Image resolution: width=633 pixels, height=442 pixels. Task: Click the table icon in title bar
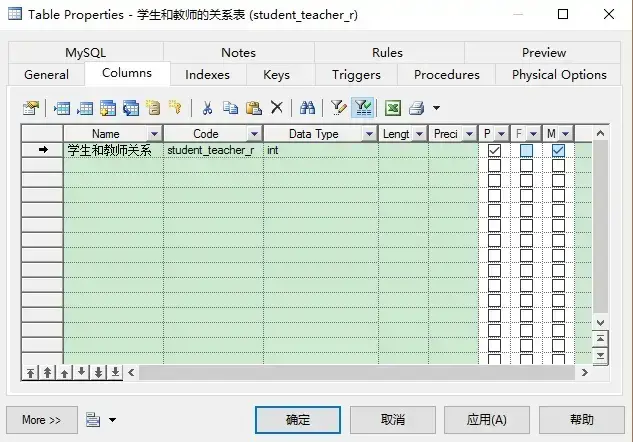[15, 14]
